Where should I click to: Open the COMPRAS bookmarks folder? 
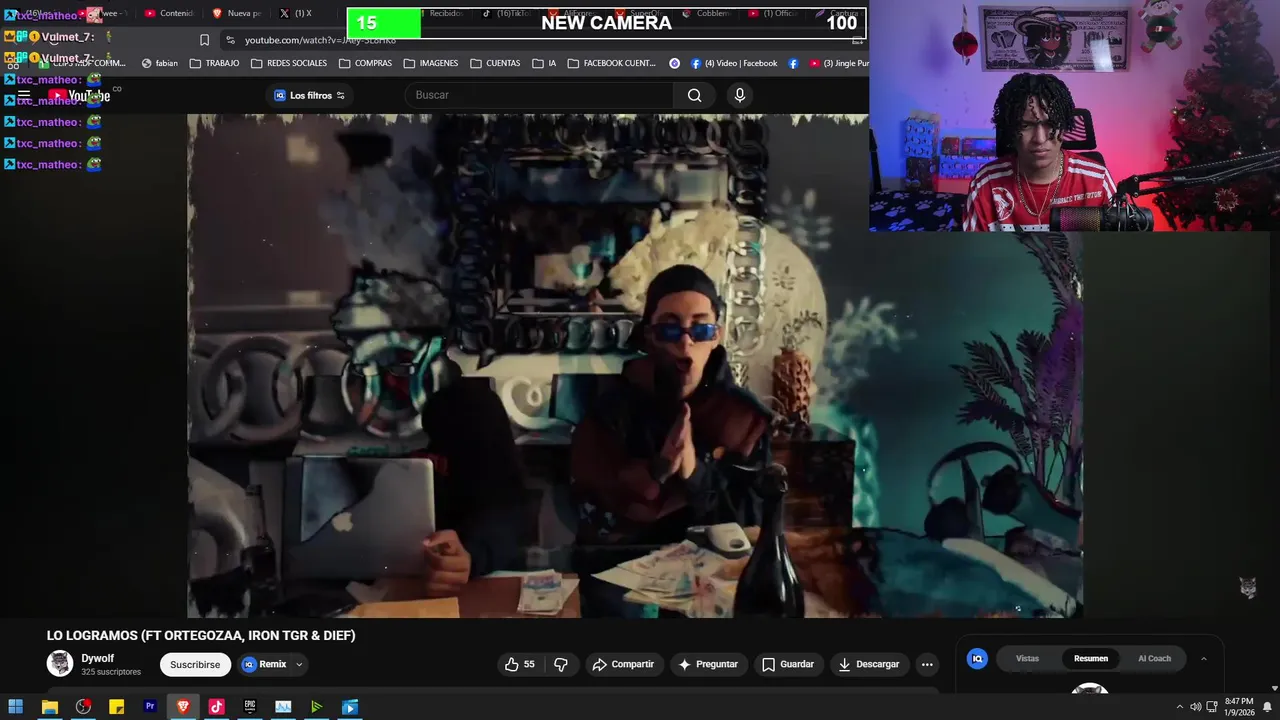pos(366,63)
